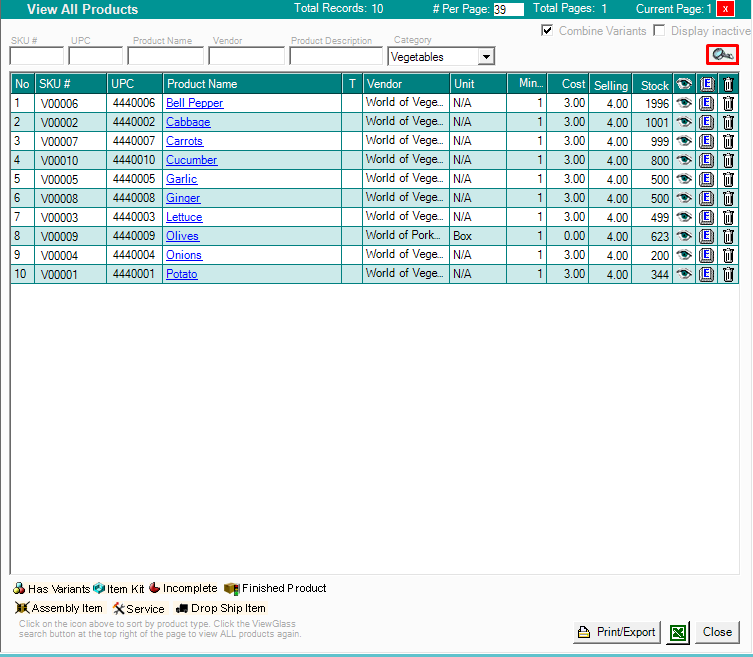
Task: Filter by Item Kit icon
Action: [x=99, y=589]
